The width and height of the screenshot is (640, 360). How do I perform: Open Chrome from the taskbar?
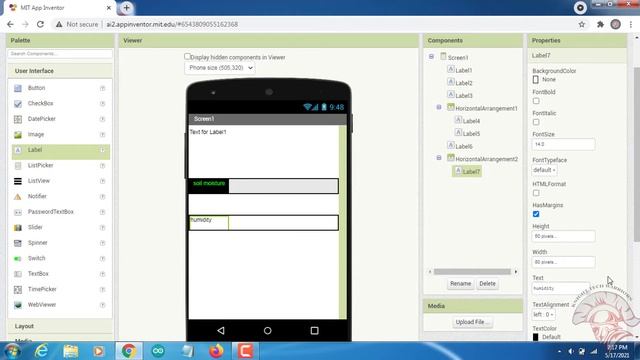[129, 351]
